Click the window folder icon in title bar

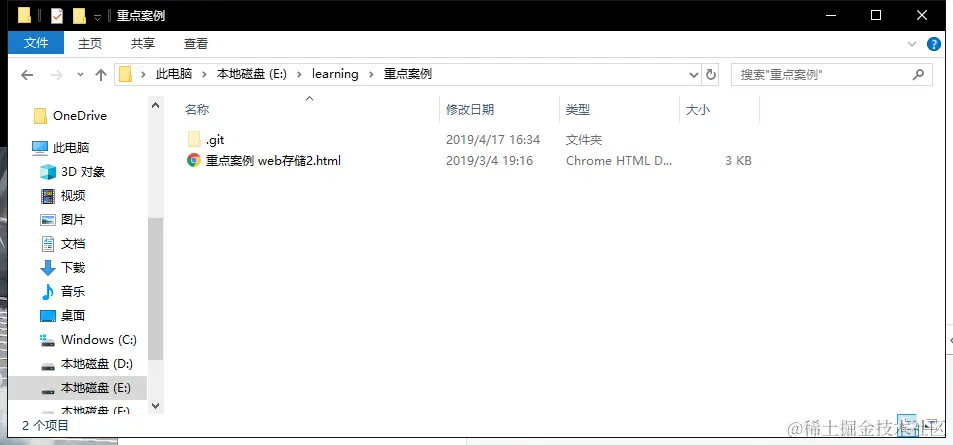[24, 16]
